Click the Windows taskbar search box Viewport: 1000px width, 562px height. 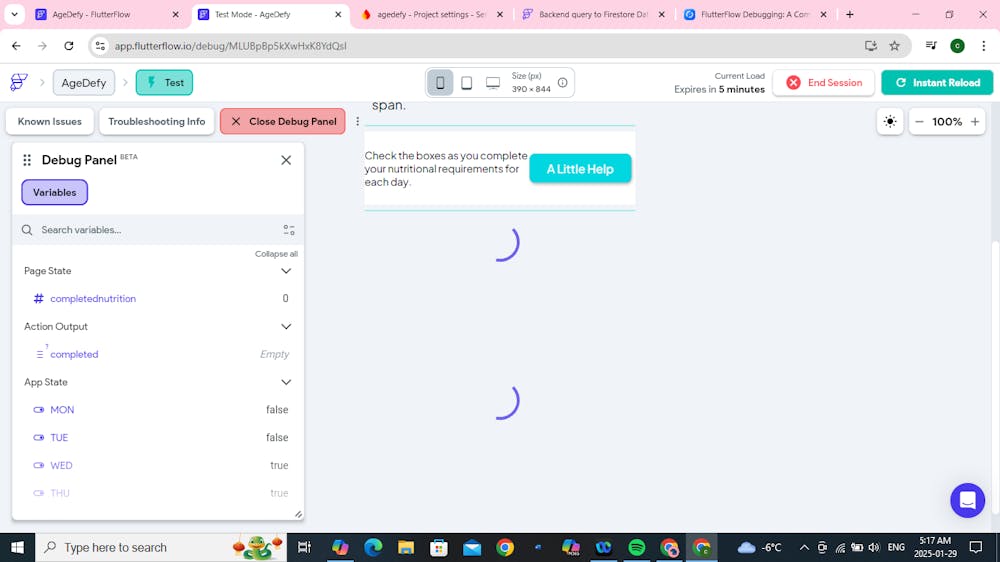162,547
